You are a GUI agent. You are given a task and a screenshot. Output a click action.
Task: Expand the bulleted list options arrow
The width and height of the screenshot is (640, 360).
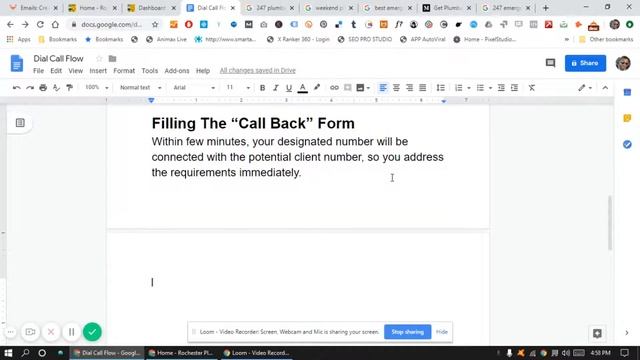coord(490,88)
